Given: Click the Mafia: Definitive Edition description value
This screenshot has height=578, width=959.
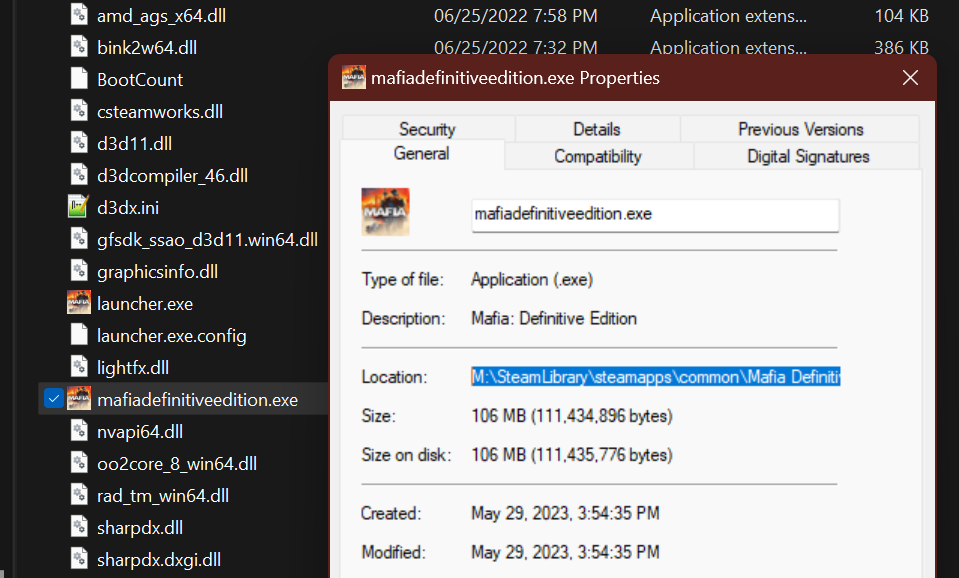Looking at the screenshot, I should pos(554,318).
